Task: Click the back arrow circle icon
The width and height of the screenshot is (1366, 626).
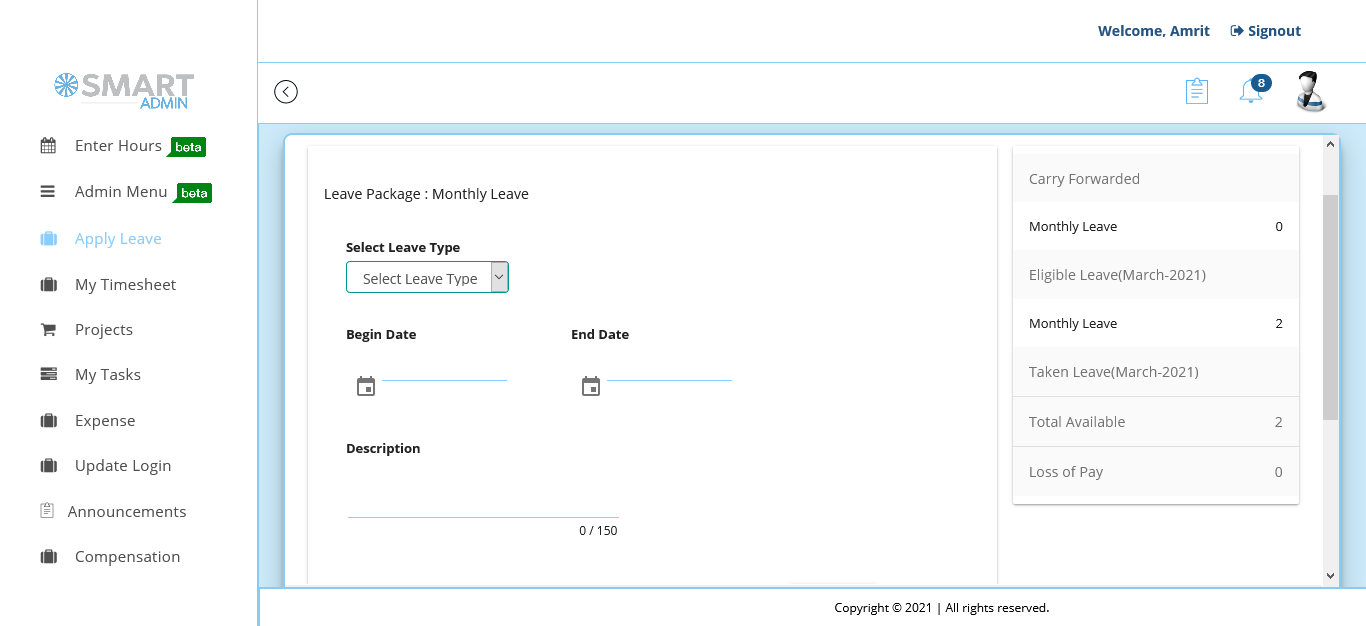Action: 286,92
